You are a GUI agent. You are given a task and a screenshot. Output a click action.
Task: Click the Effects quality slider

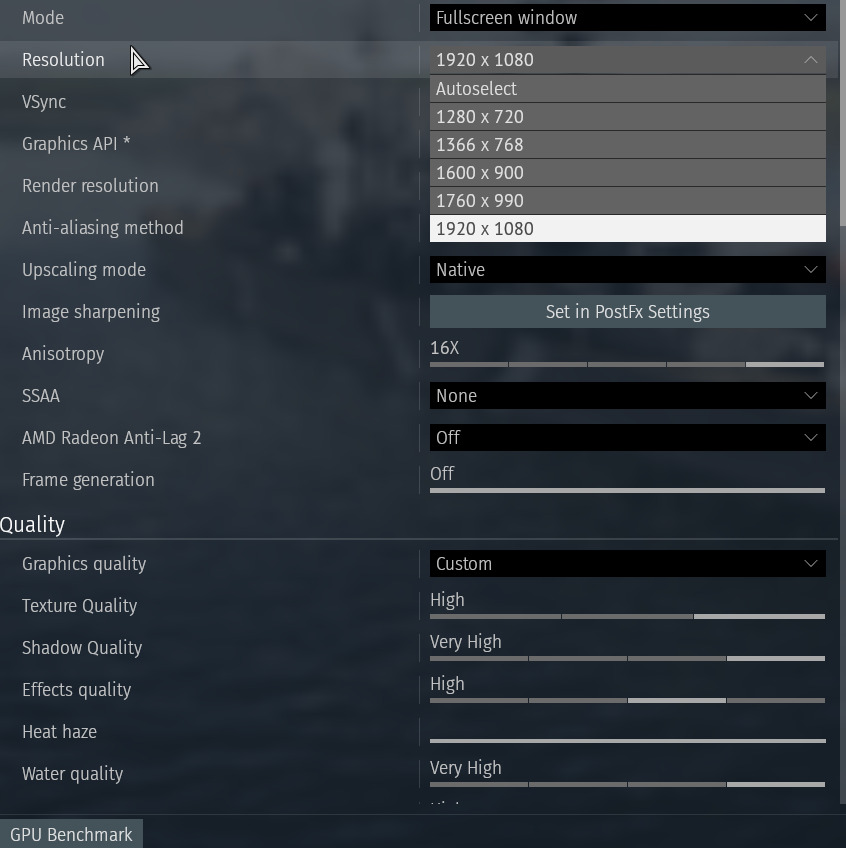[627, 700]
